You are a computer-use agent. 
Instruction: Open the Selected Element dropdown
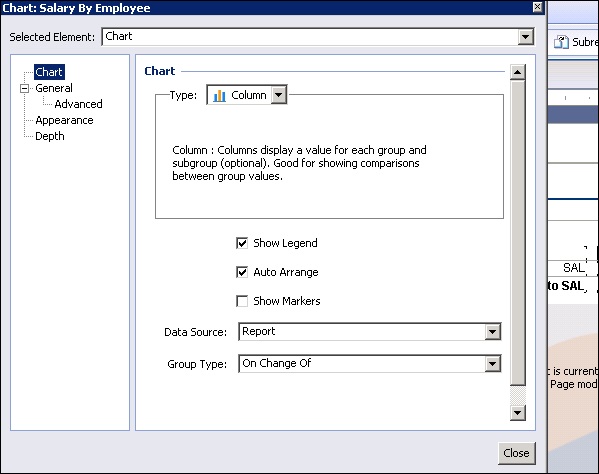(526, 37)
